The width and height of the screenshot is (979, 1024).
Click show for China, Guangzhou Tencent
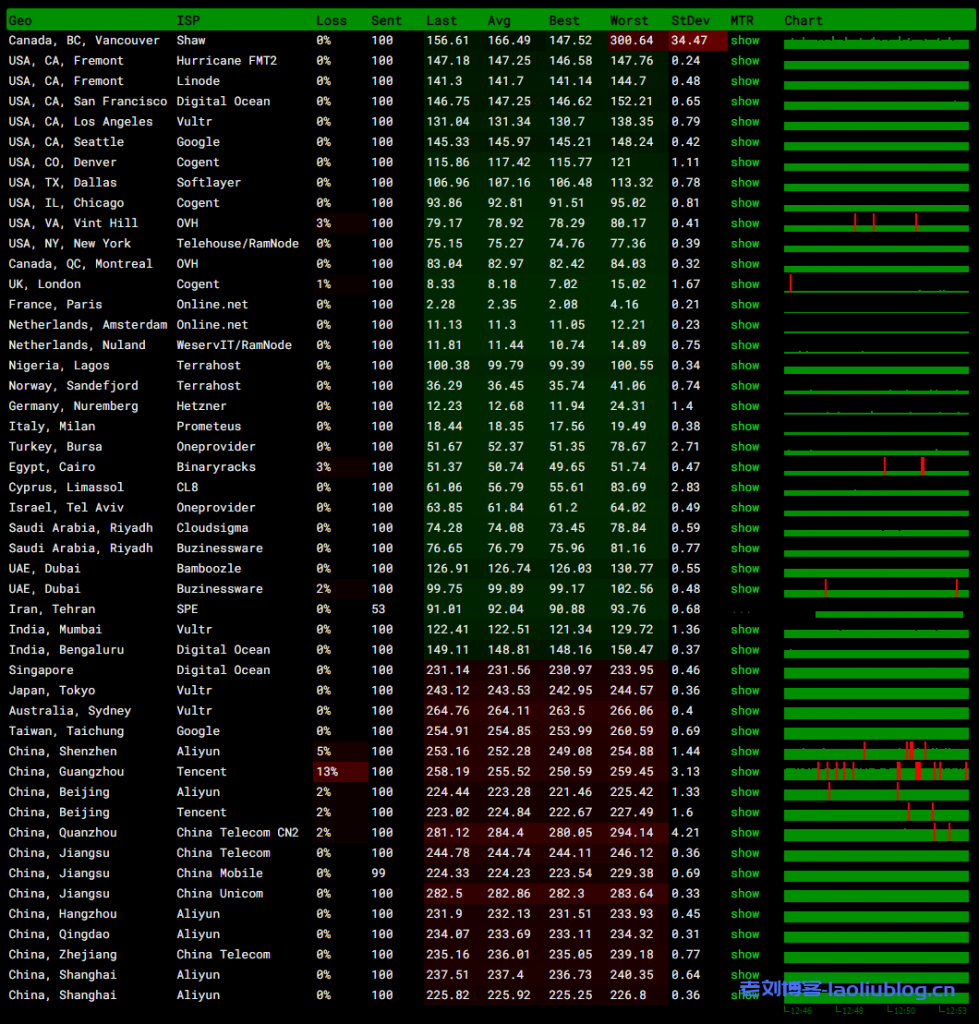click(x=744, y=772)
